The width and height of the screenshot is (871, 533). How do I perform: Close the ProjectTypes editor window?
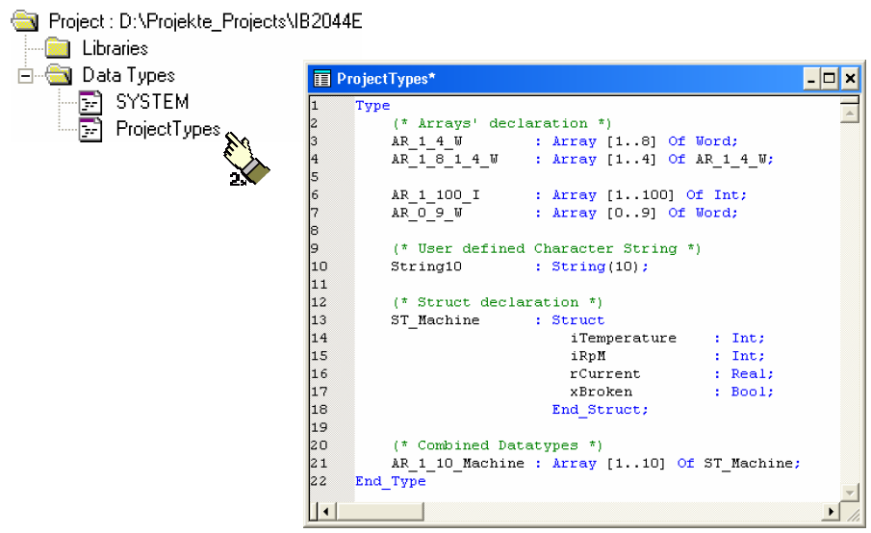coord(850,79)
